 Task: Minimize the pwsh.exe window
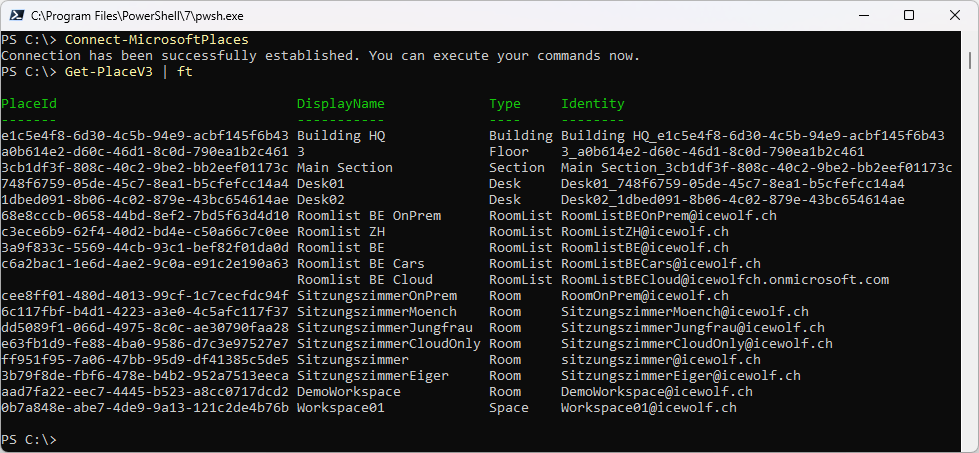[x=865, y=15]
